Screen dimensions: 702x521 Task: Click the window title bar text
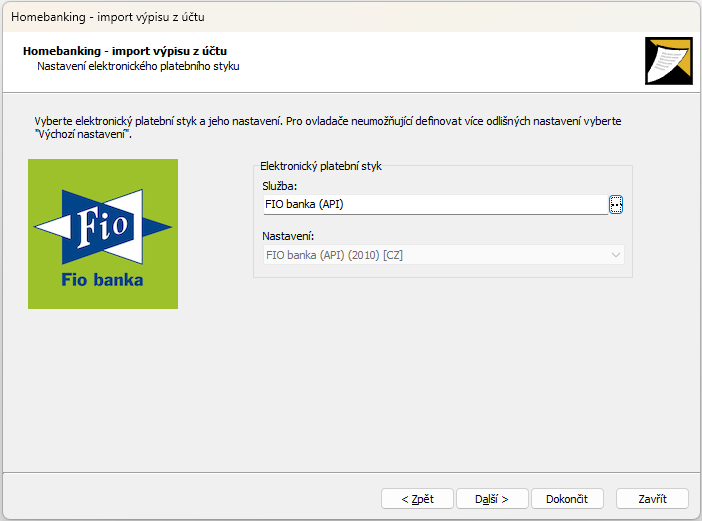tap(108, 17)
